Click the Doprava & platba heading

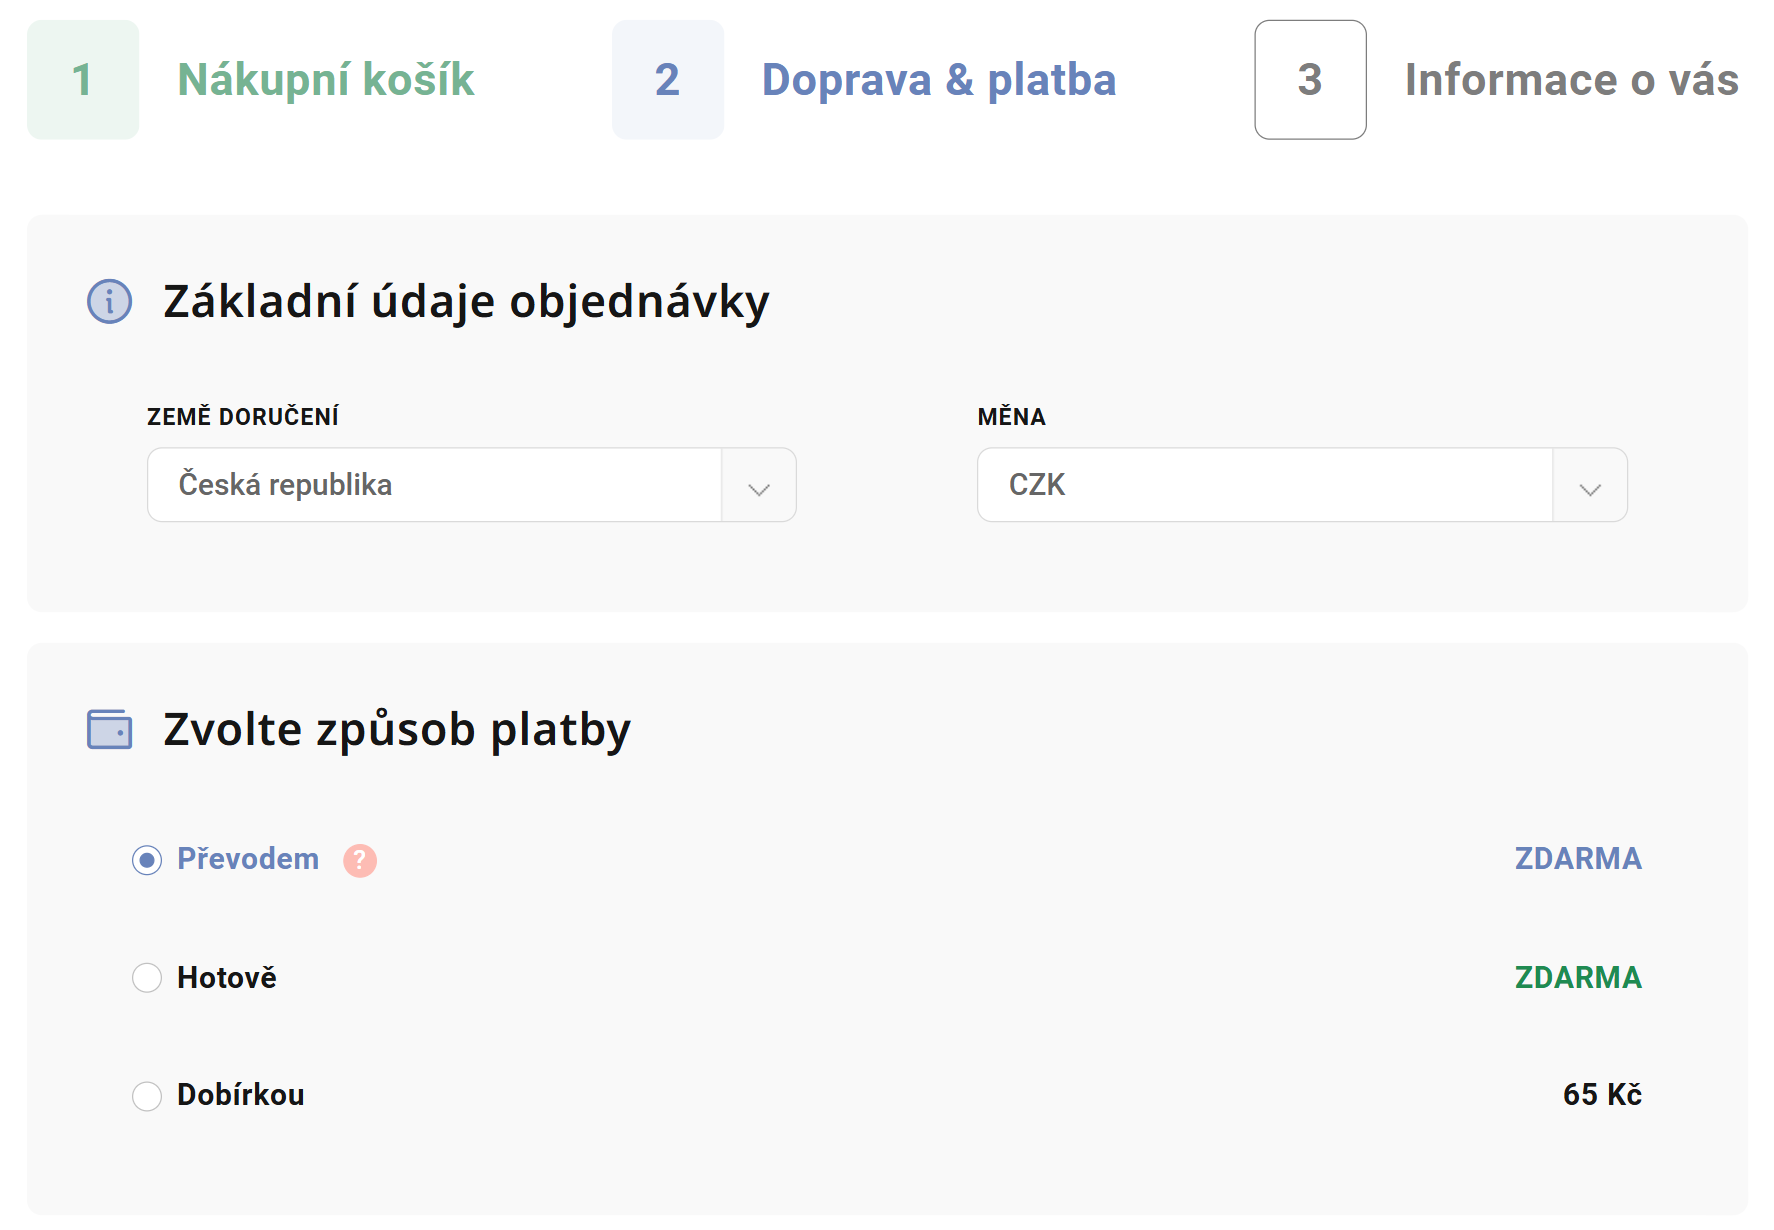click(x=939, y=79)
